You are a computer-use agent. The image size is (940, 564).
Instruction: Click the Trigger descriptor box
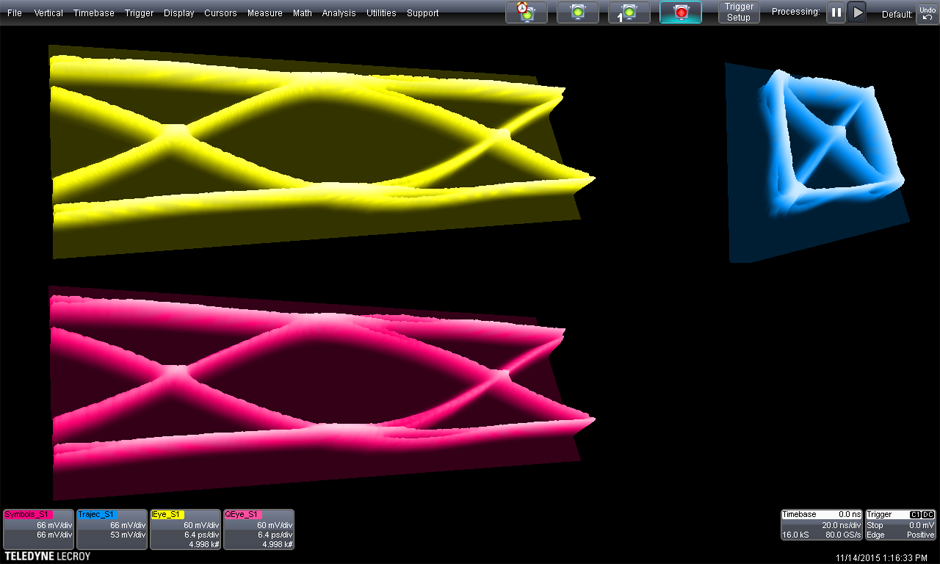[900, 525]
